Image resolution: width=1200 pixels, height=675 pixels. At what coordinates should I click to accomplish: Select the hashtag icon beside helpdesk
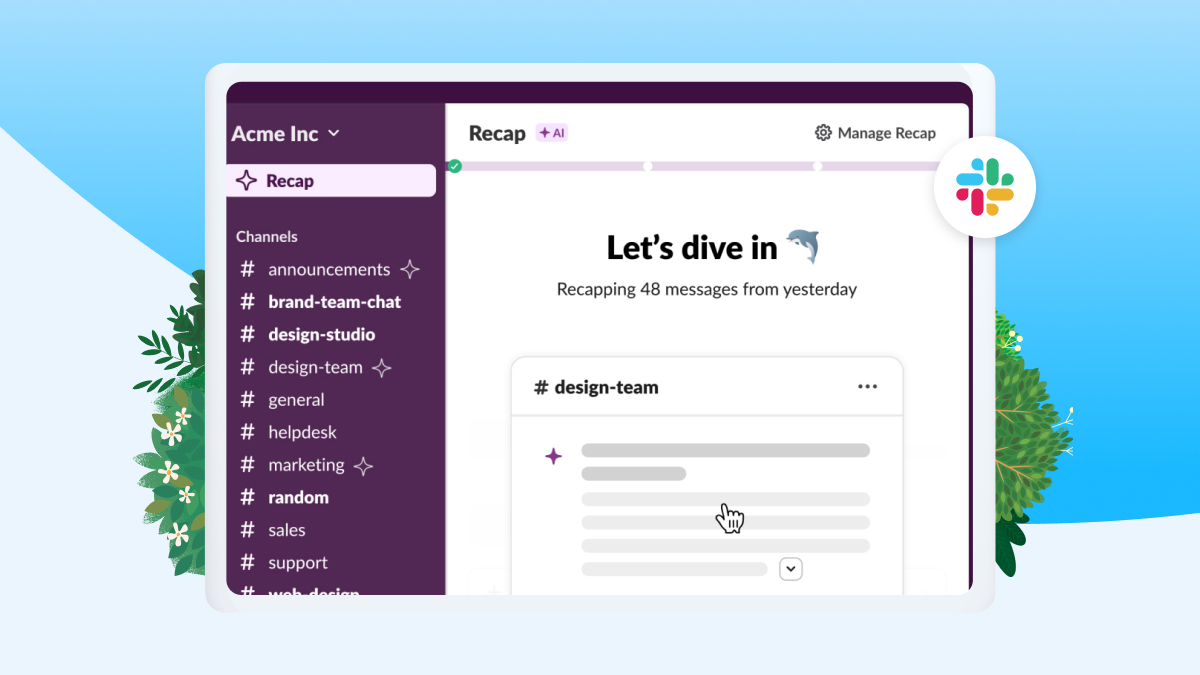click(x=247, y=432)
